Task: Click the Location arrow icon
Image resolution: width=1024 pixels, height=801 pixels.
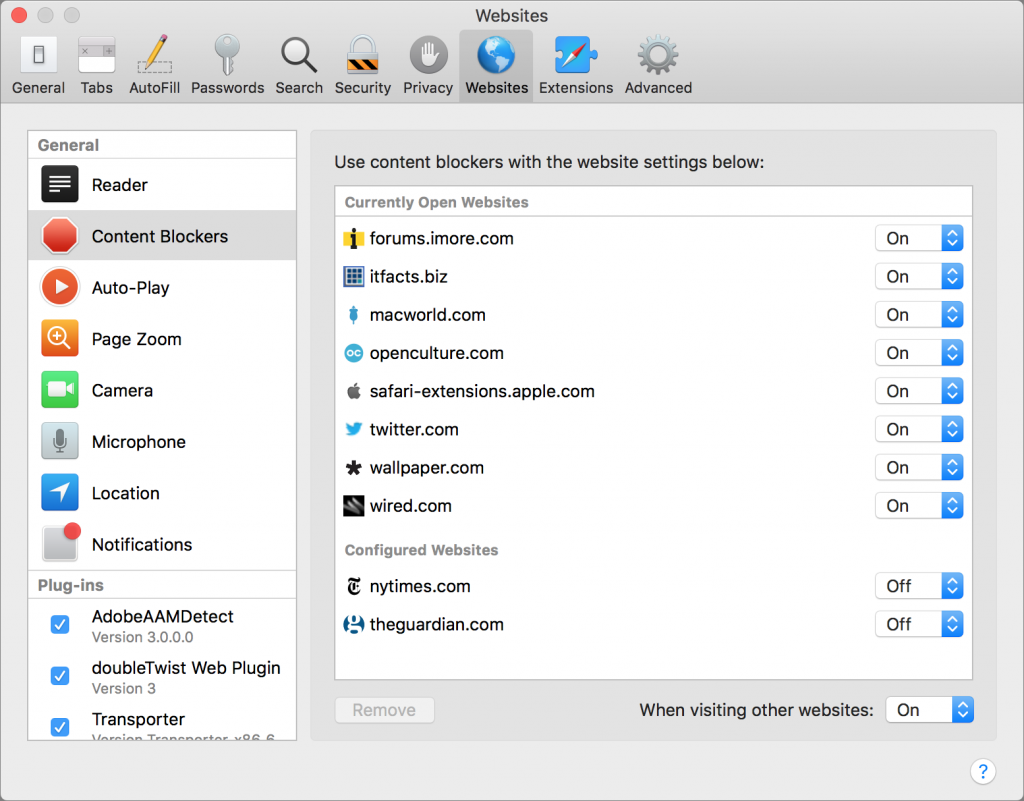Action: pos(60,492)
